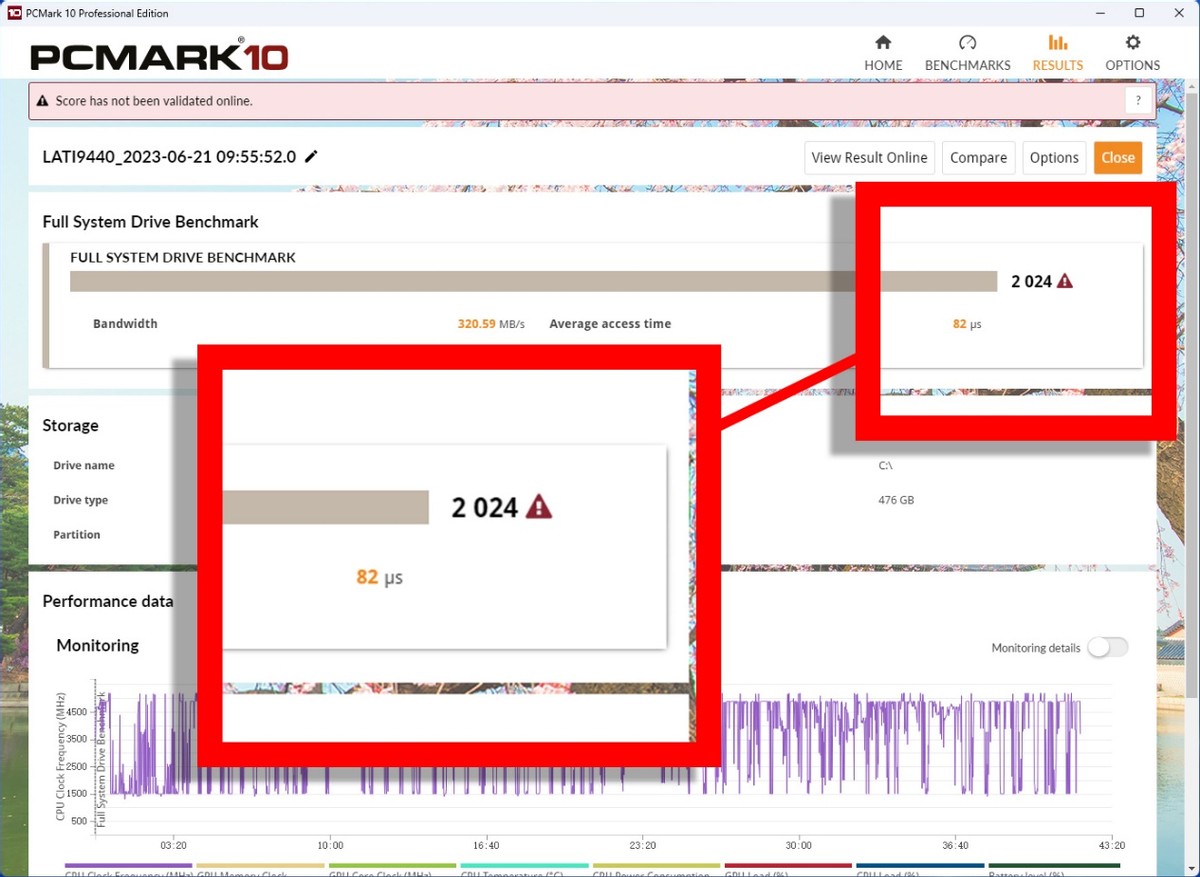Click the bandwidth value 320.59 MB/s
This screenshot has width=1200, height=877.
(491, 324)
